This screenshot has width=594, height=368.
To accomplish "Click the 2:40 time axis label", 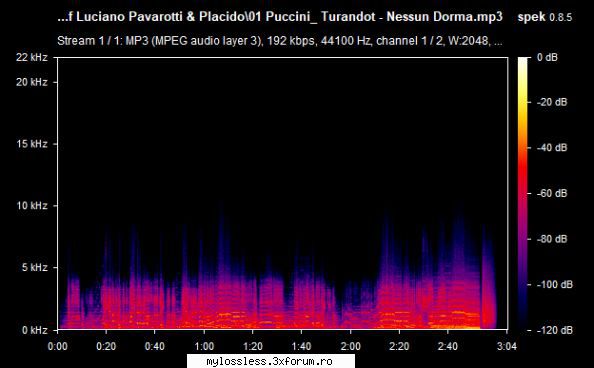I will 448,346.
